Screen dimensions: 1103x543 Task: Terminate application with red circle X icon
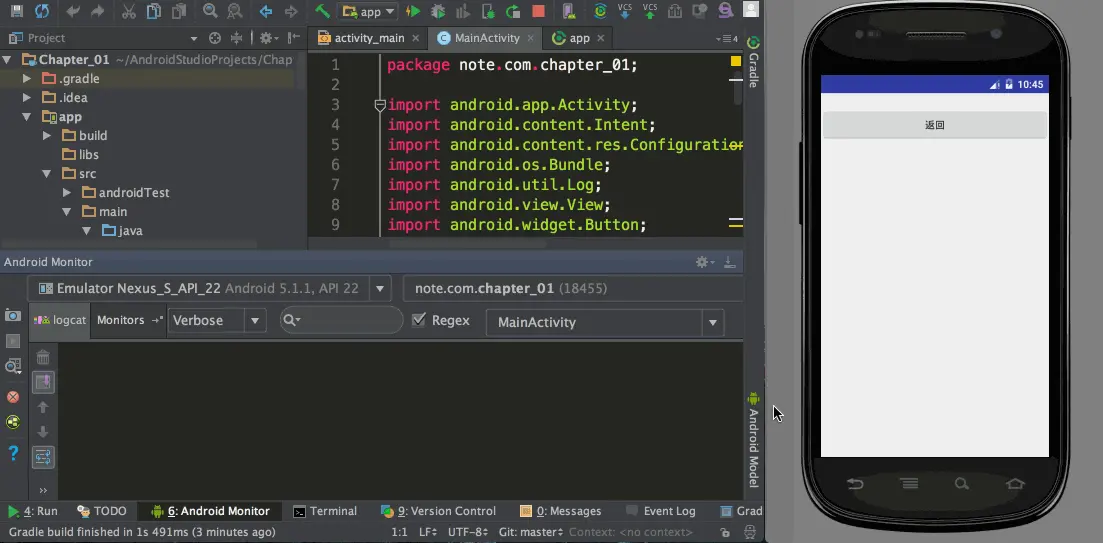click(x=13, y=397)
